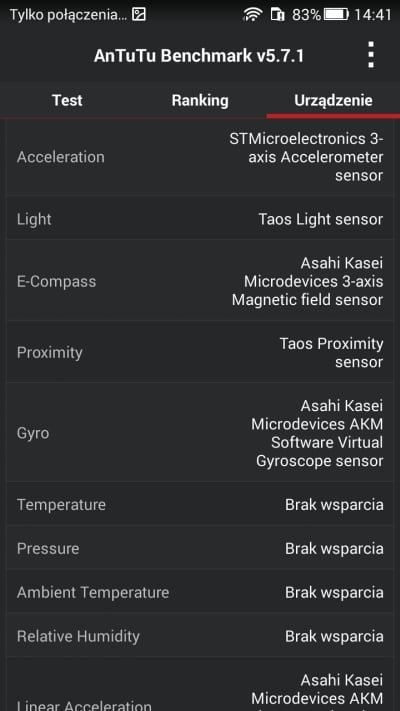Switch to the Ranking tab
400x711 pixels.
point(200,100)
